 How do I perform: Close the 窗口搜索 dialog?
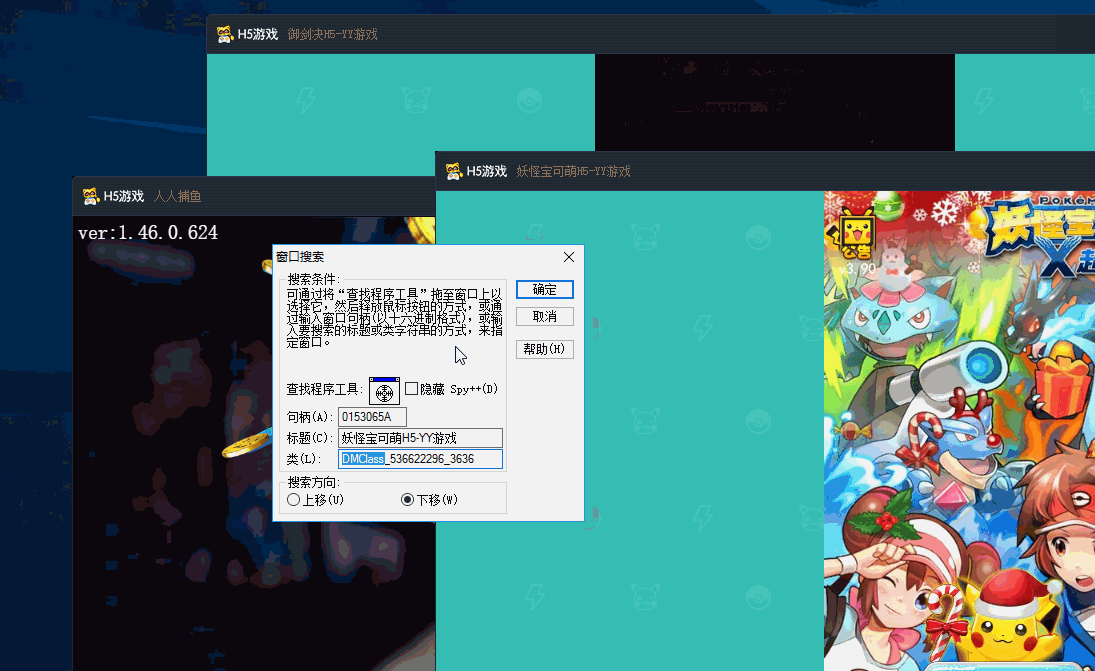click(568, 257)
